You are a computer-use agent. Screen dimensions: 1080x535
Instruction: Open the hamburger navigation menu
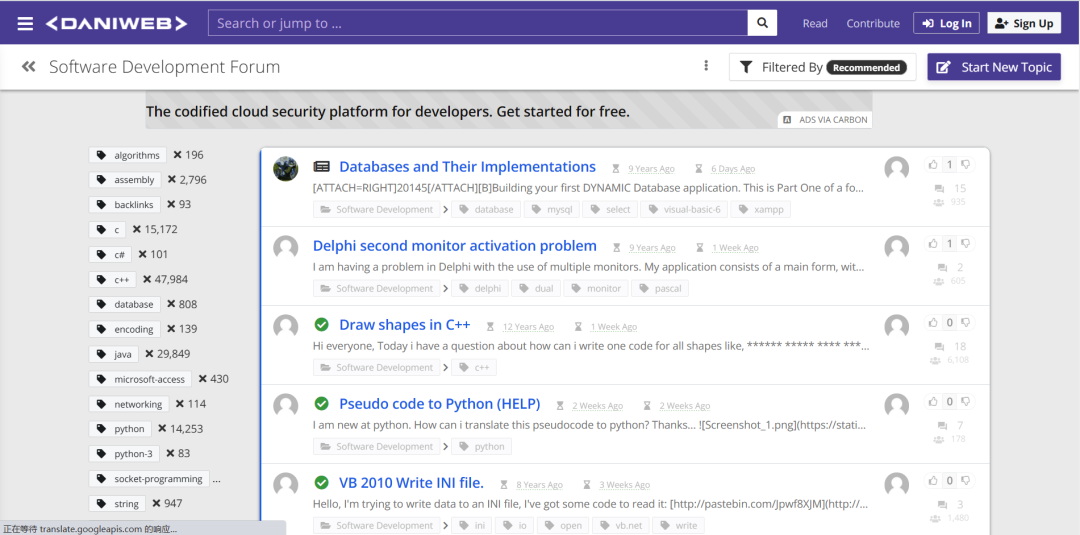[25, 23]
